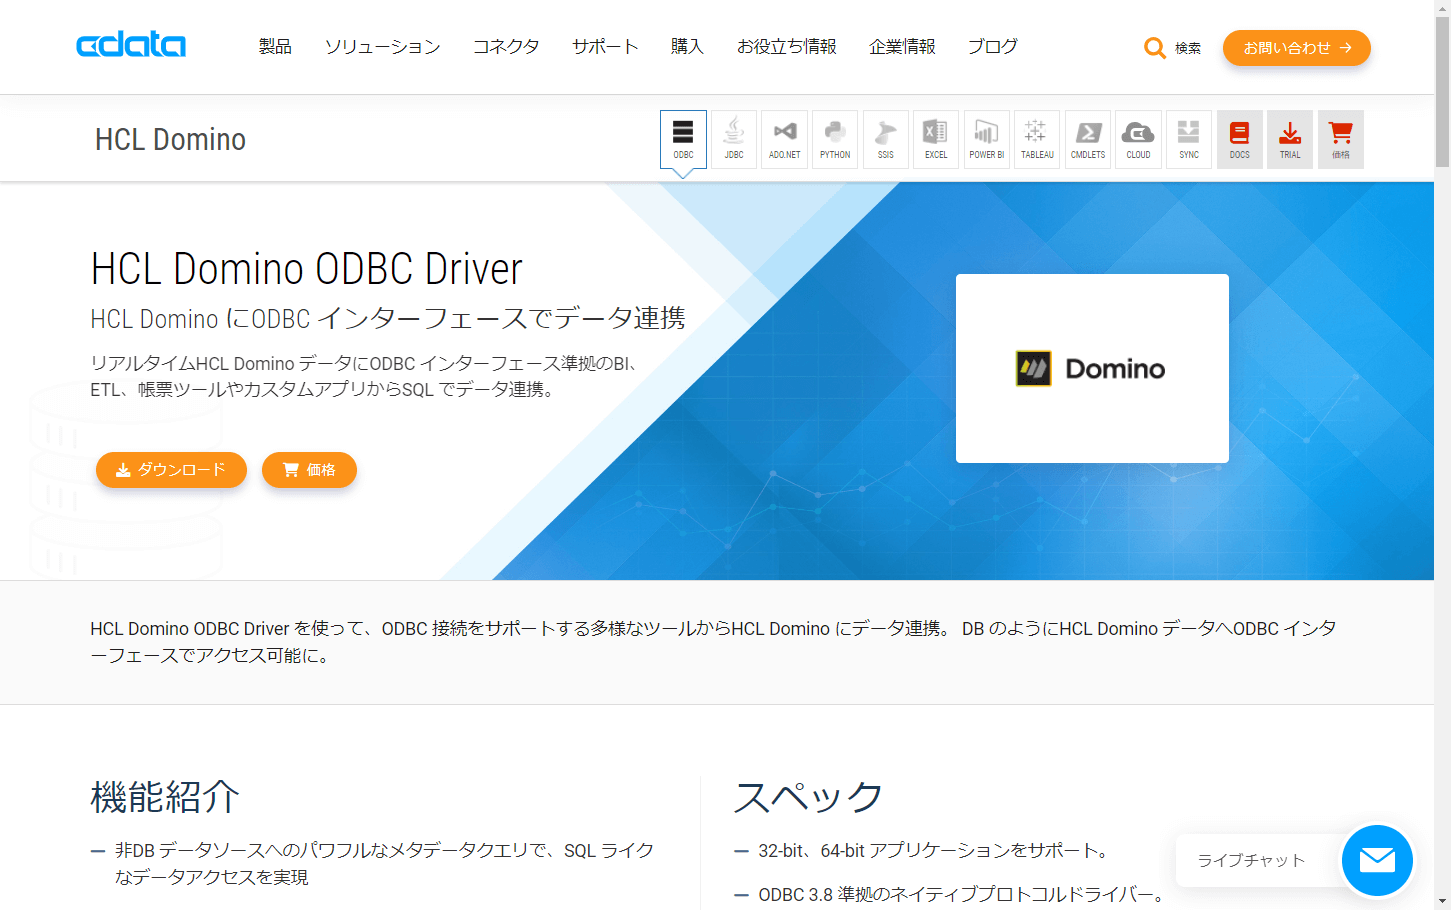1451x910 pixels.
Task: Open the お役立ち情報 menu
Action: coord(787,46)
